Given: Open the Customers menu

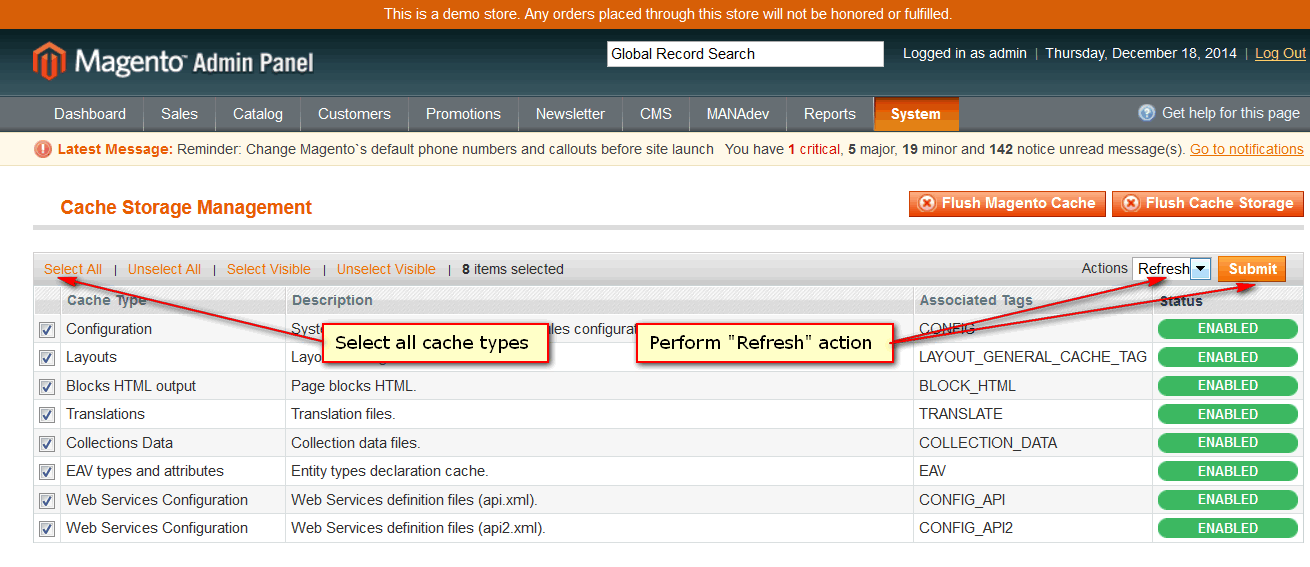Looking at the screenshot, I should tap(354, 114).
